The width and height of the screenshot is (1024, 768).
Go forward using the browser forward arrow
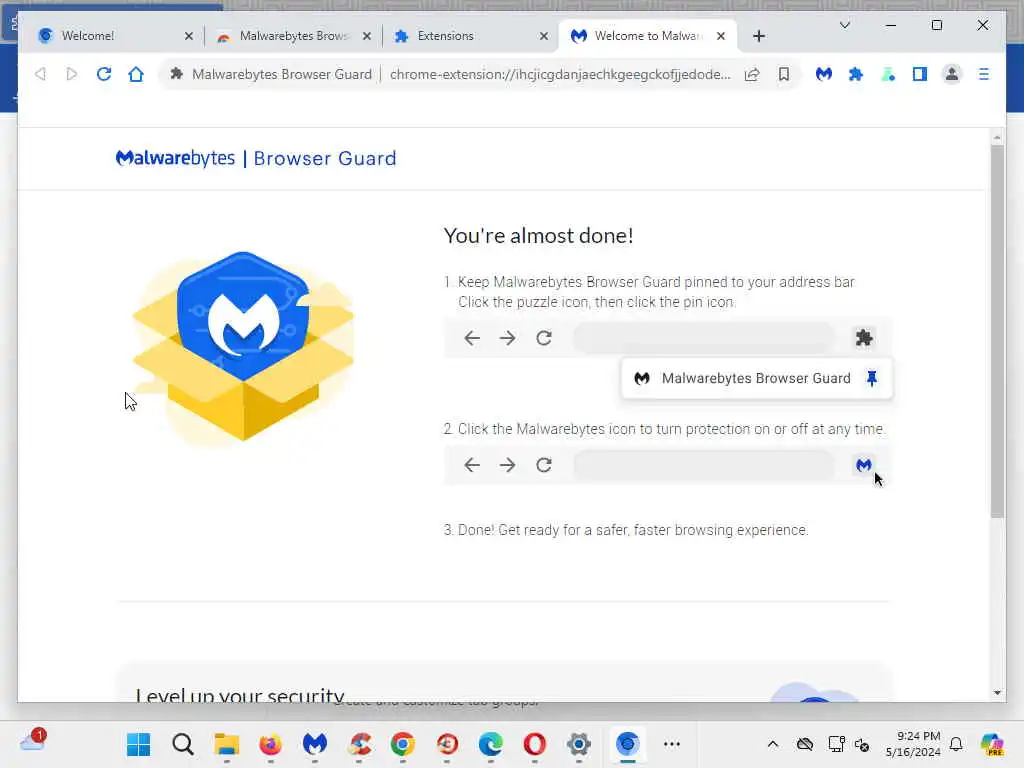(72, 74)
